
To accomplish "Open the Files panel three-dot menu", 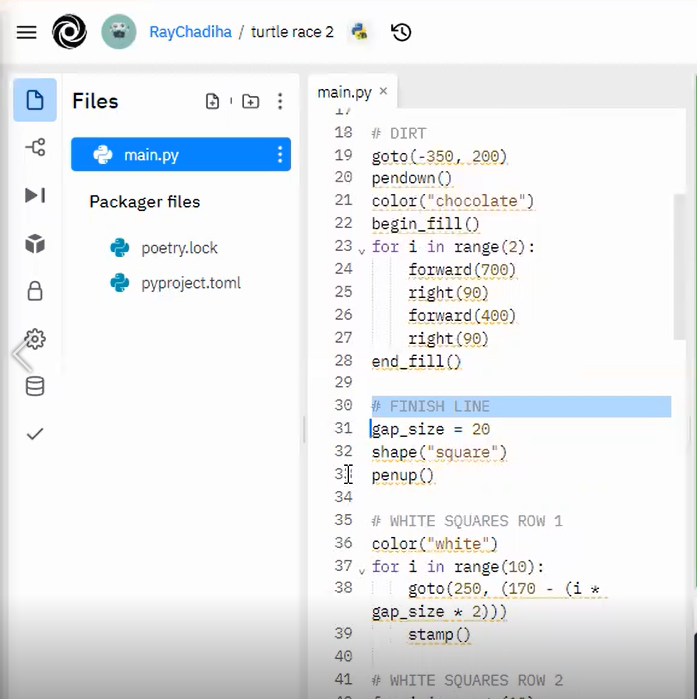I will (x=280, y=101).
